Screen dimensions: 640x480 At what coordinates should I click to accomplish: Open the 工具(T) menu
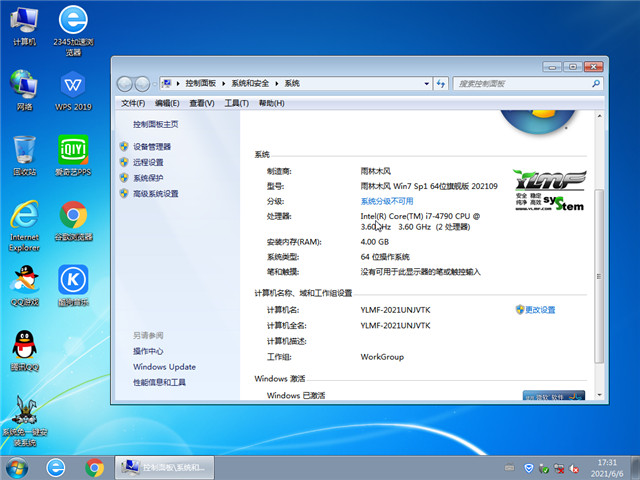236,103
